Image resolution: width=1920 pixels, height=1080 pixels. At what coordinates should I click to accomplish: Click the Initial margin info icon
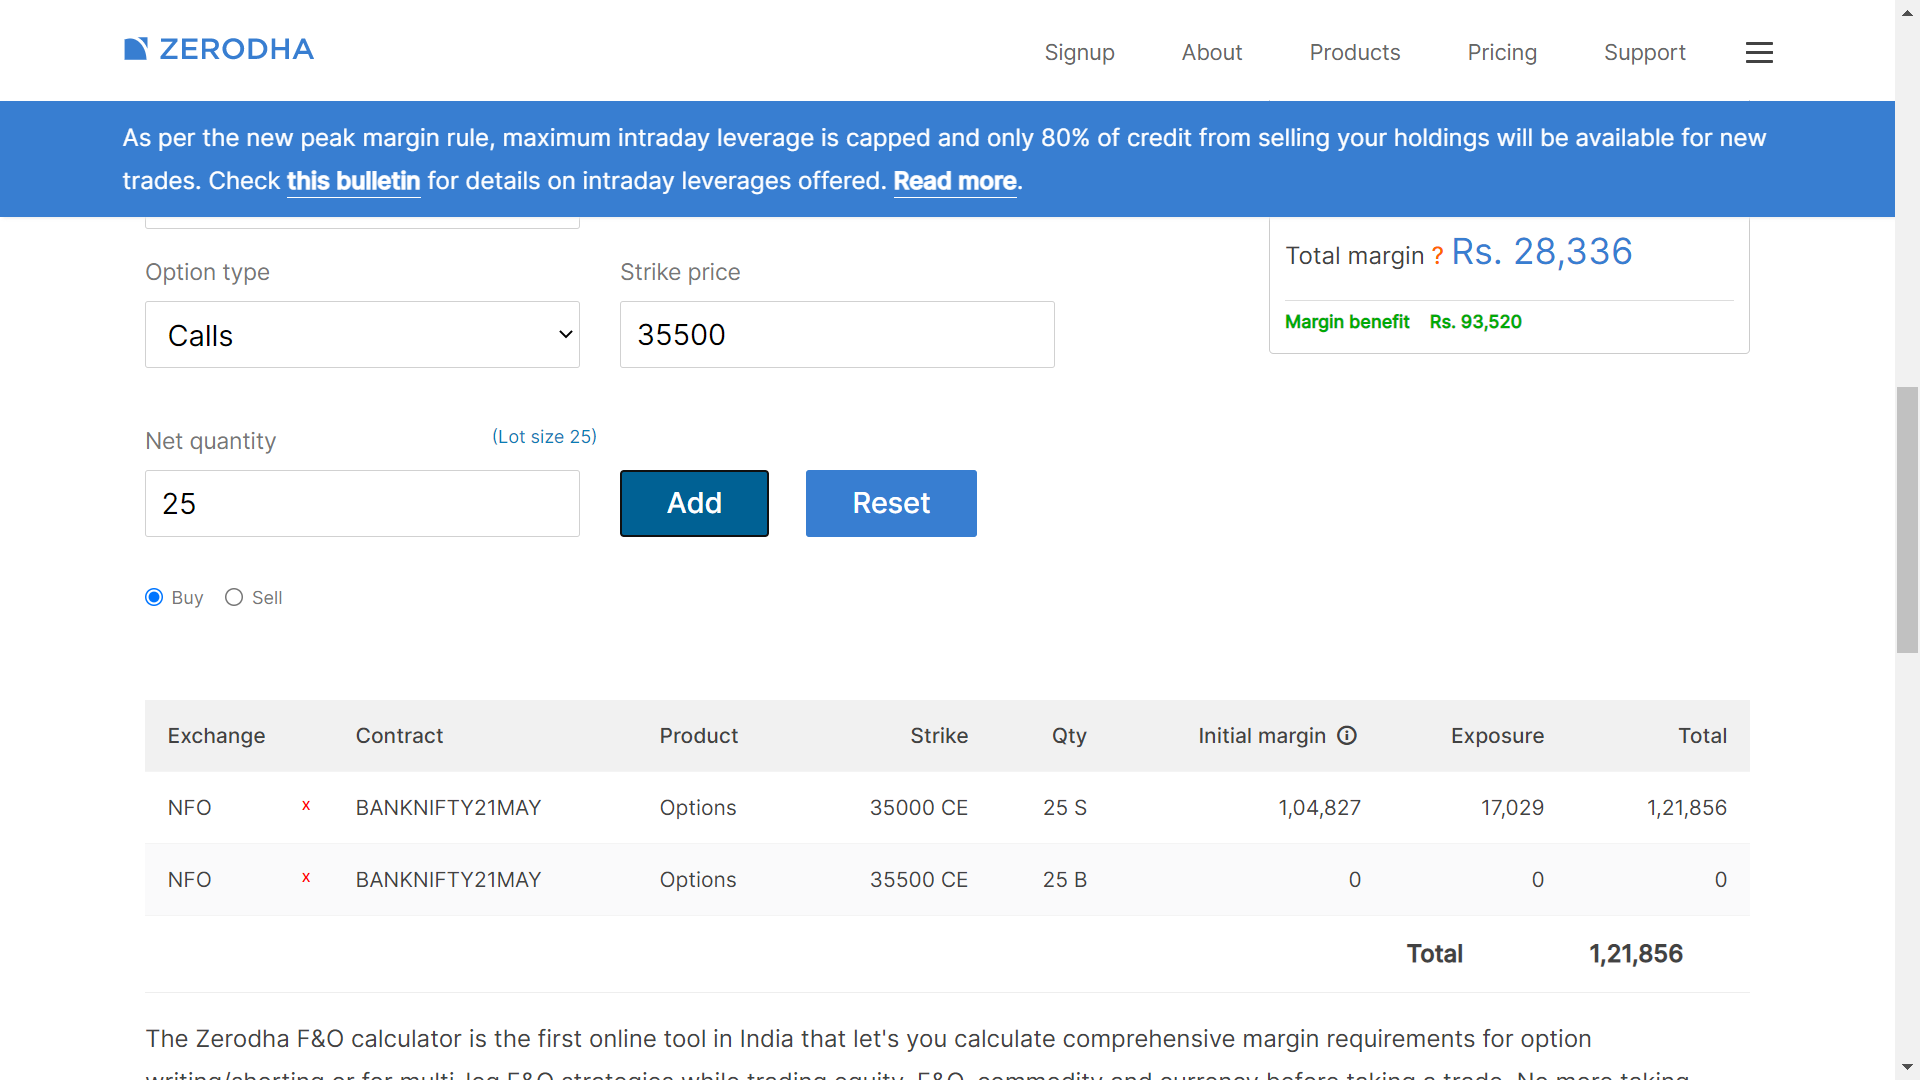tap(1347, 736)
